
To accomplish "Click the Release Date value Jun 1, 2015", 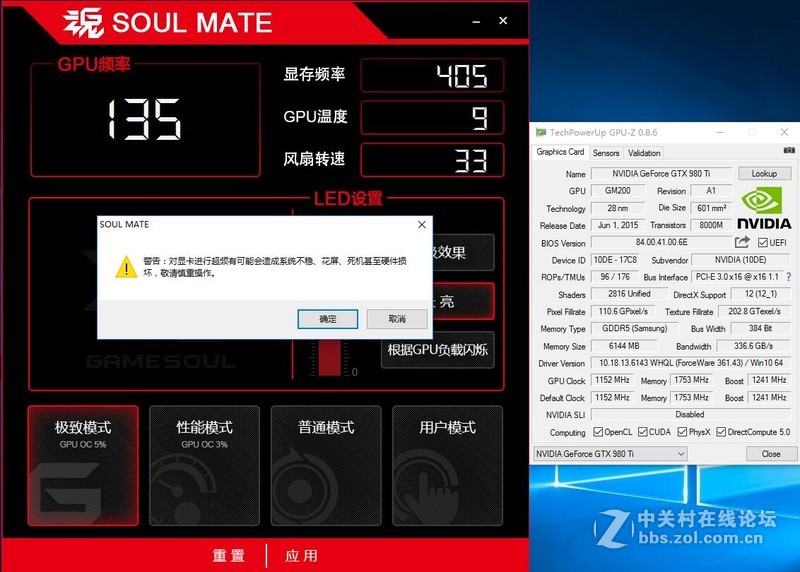I will point(618,225).
